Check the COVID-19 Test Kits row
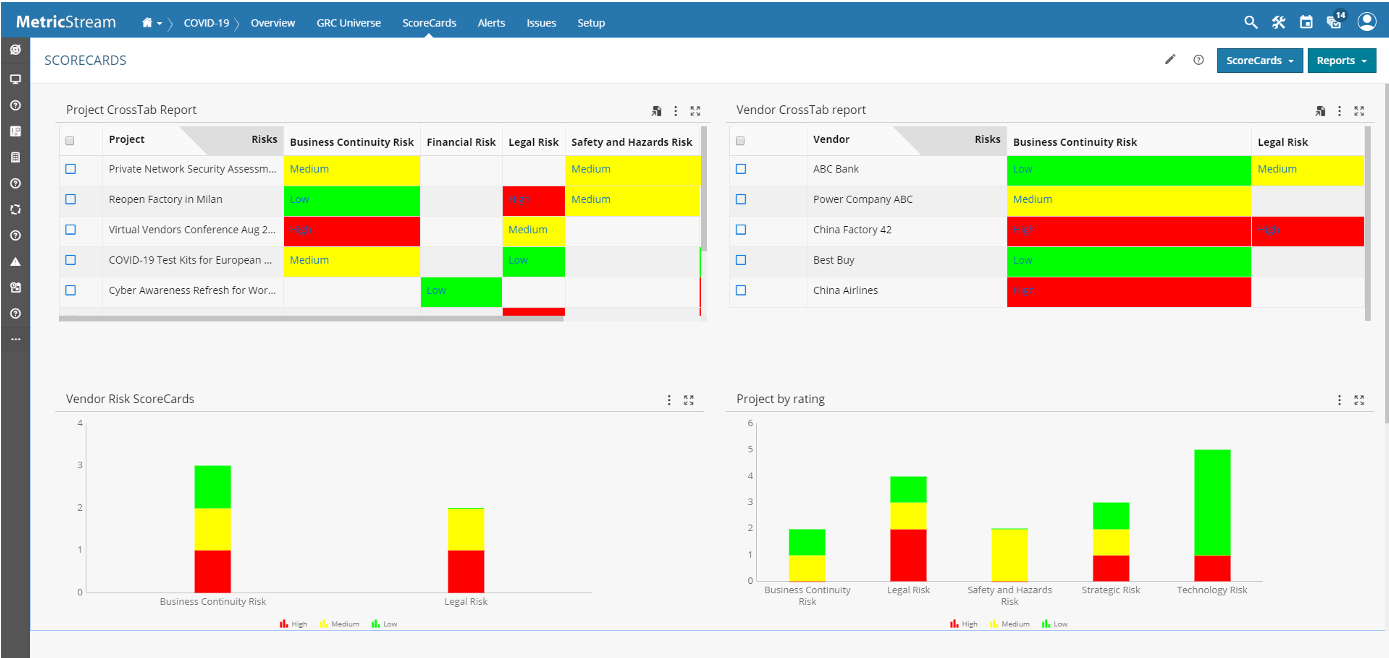This screenshot has height=658, width=1389. click(x=71, y=260)
